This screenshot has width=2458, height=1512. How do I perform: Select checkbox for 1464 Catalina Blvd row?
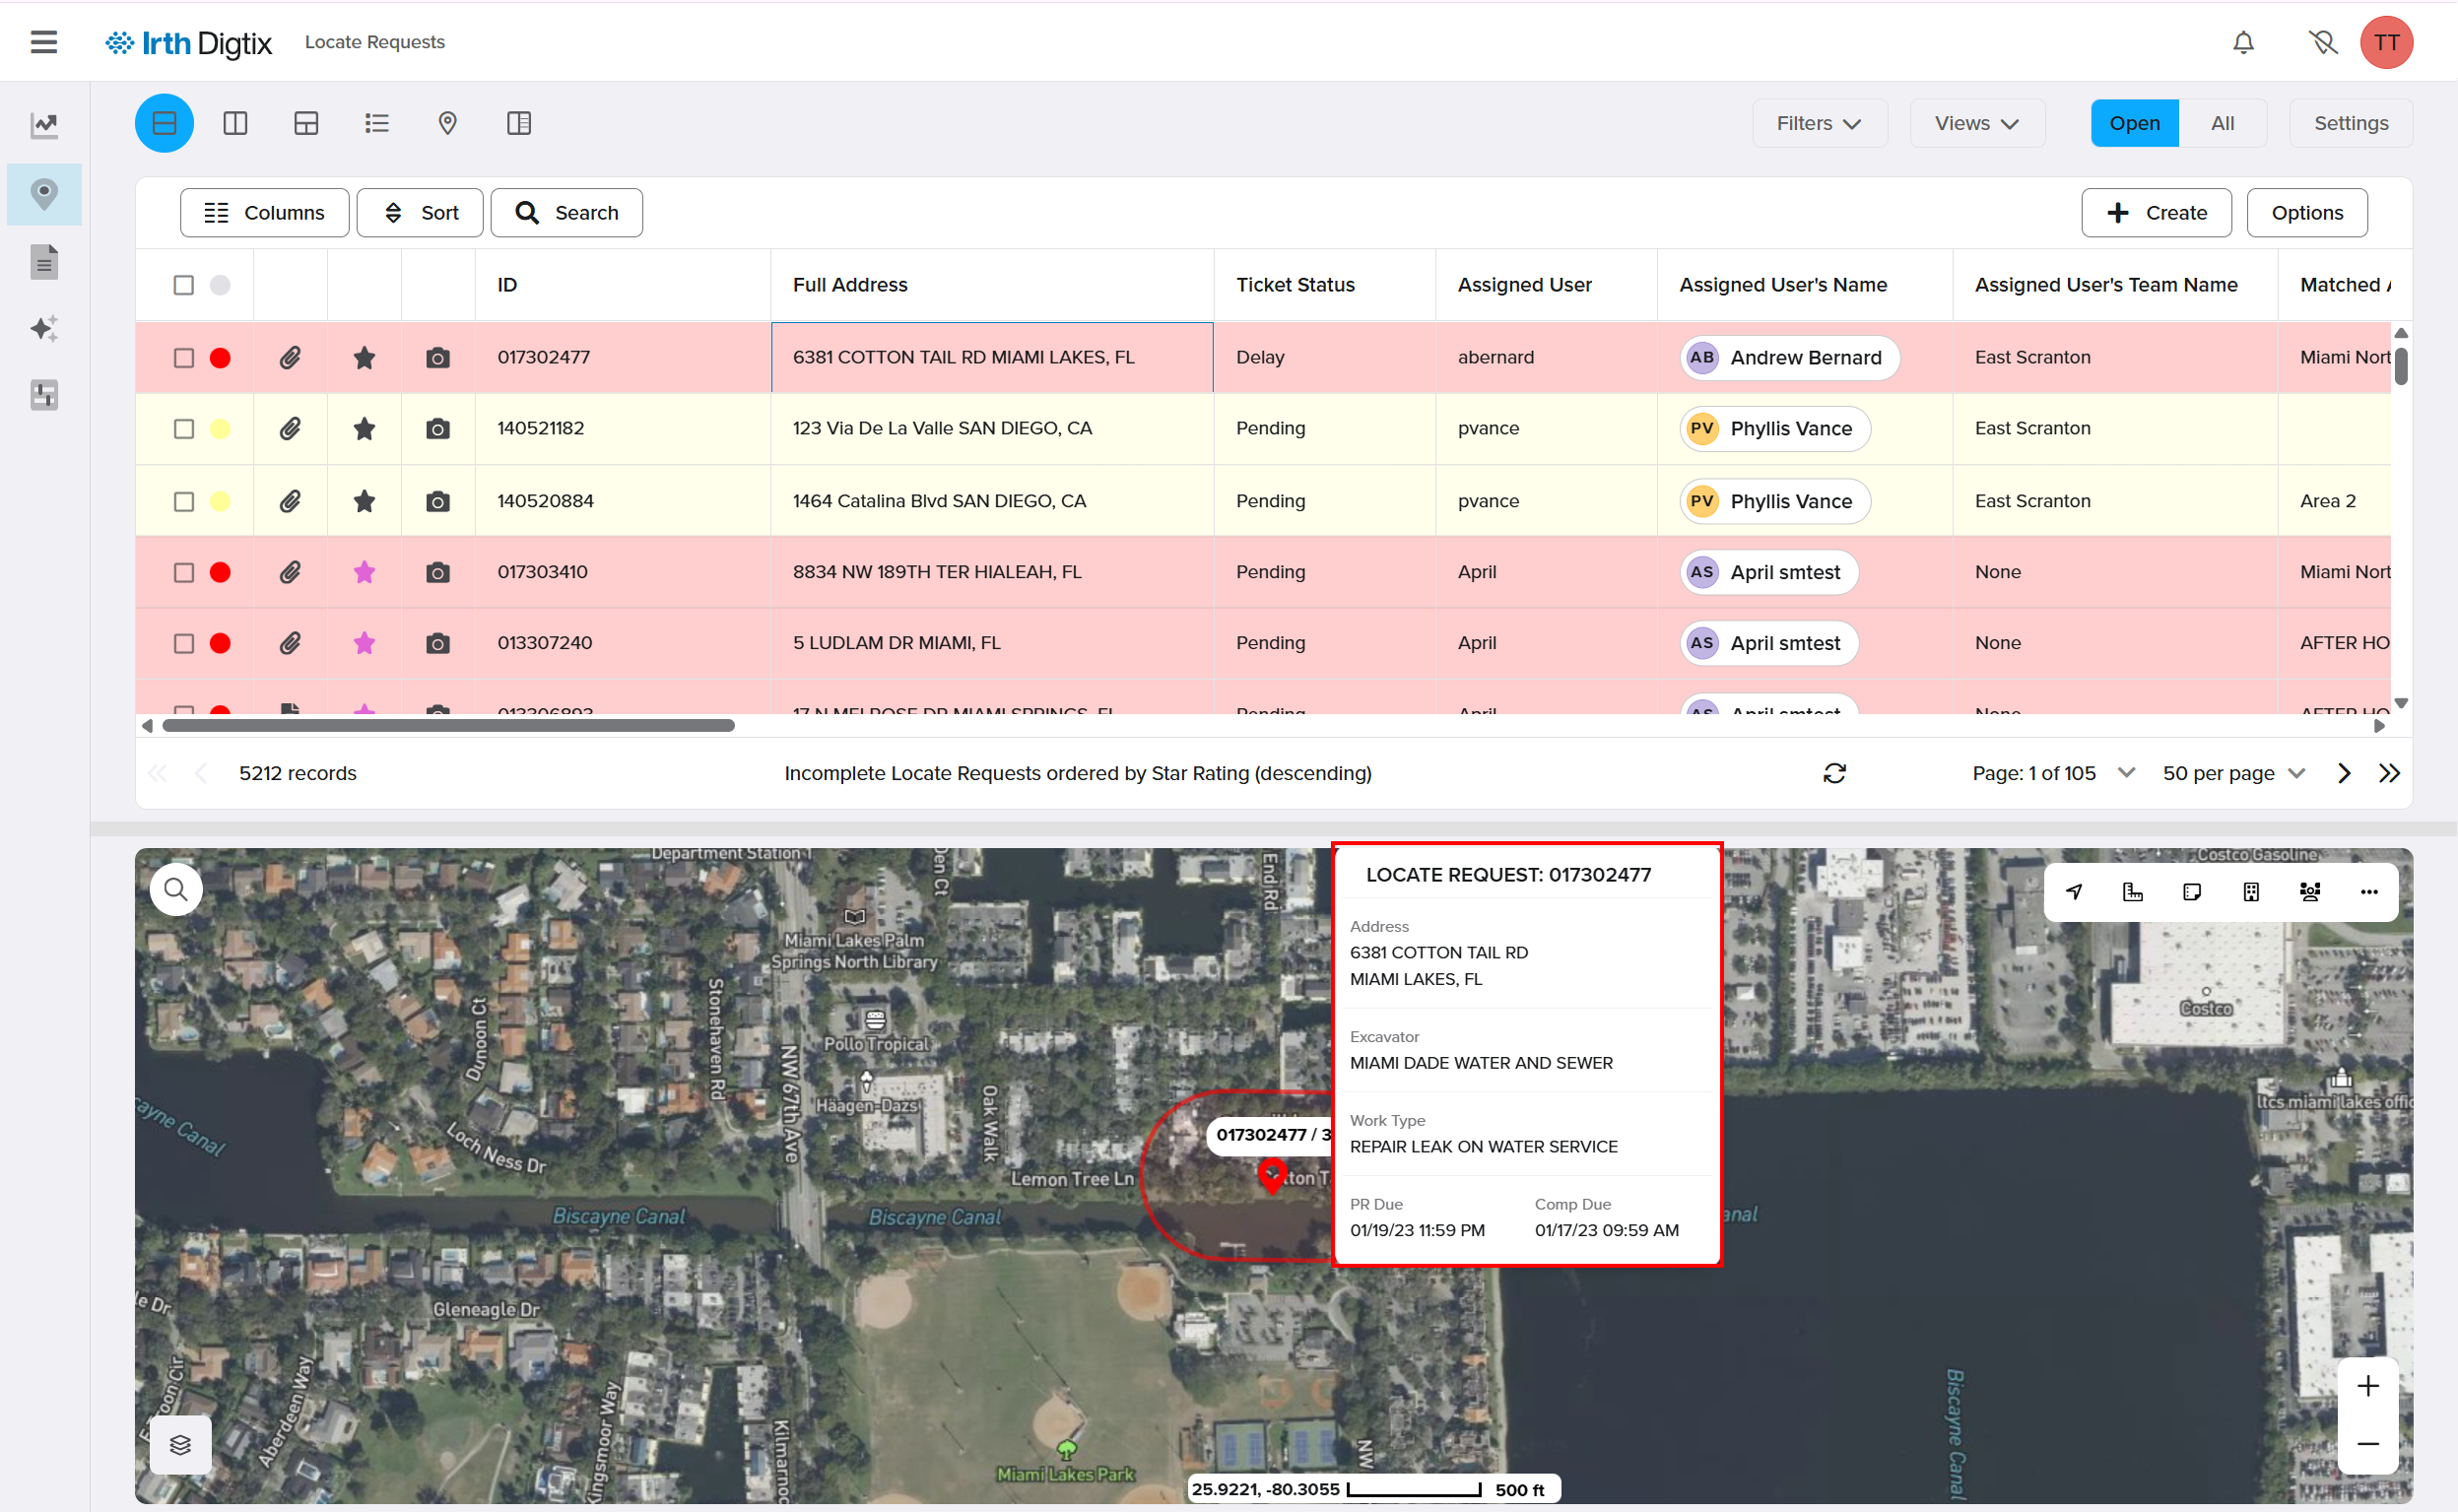[184, 501]
